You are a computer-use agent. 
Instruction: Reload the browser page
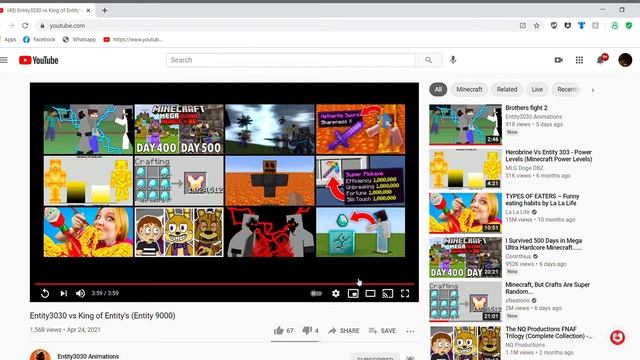[x=25, y=25]
